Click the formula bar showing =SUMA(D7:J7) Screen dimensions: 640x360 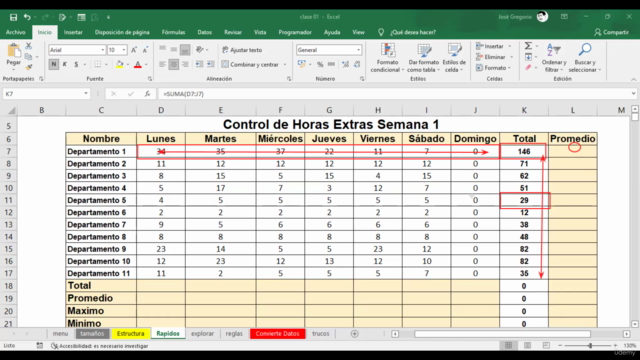[x=394, y=94]
